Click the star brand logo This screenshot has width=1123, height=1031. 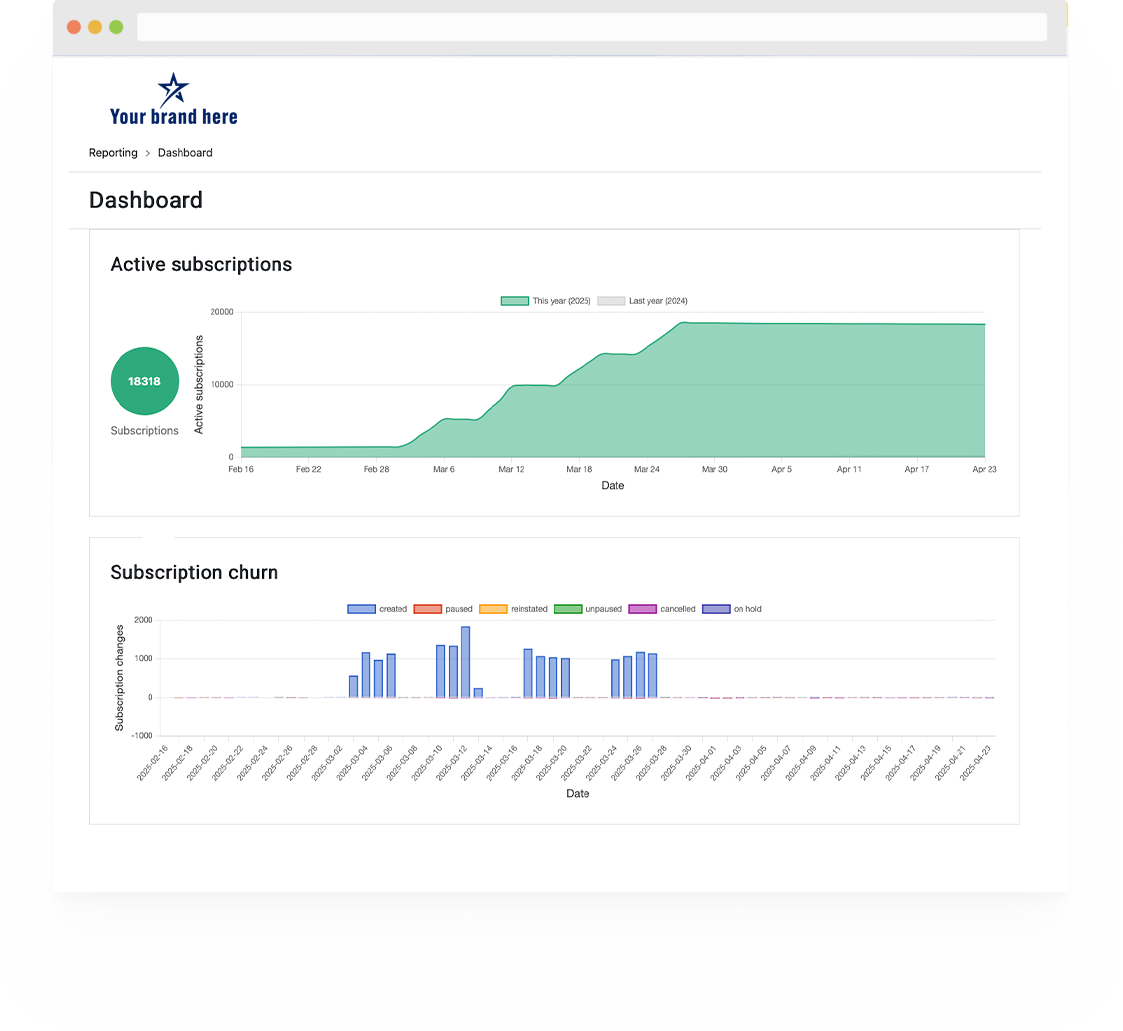(x=173, y=89)
